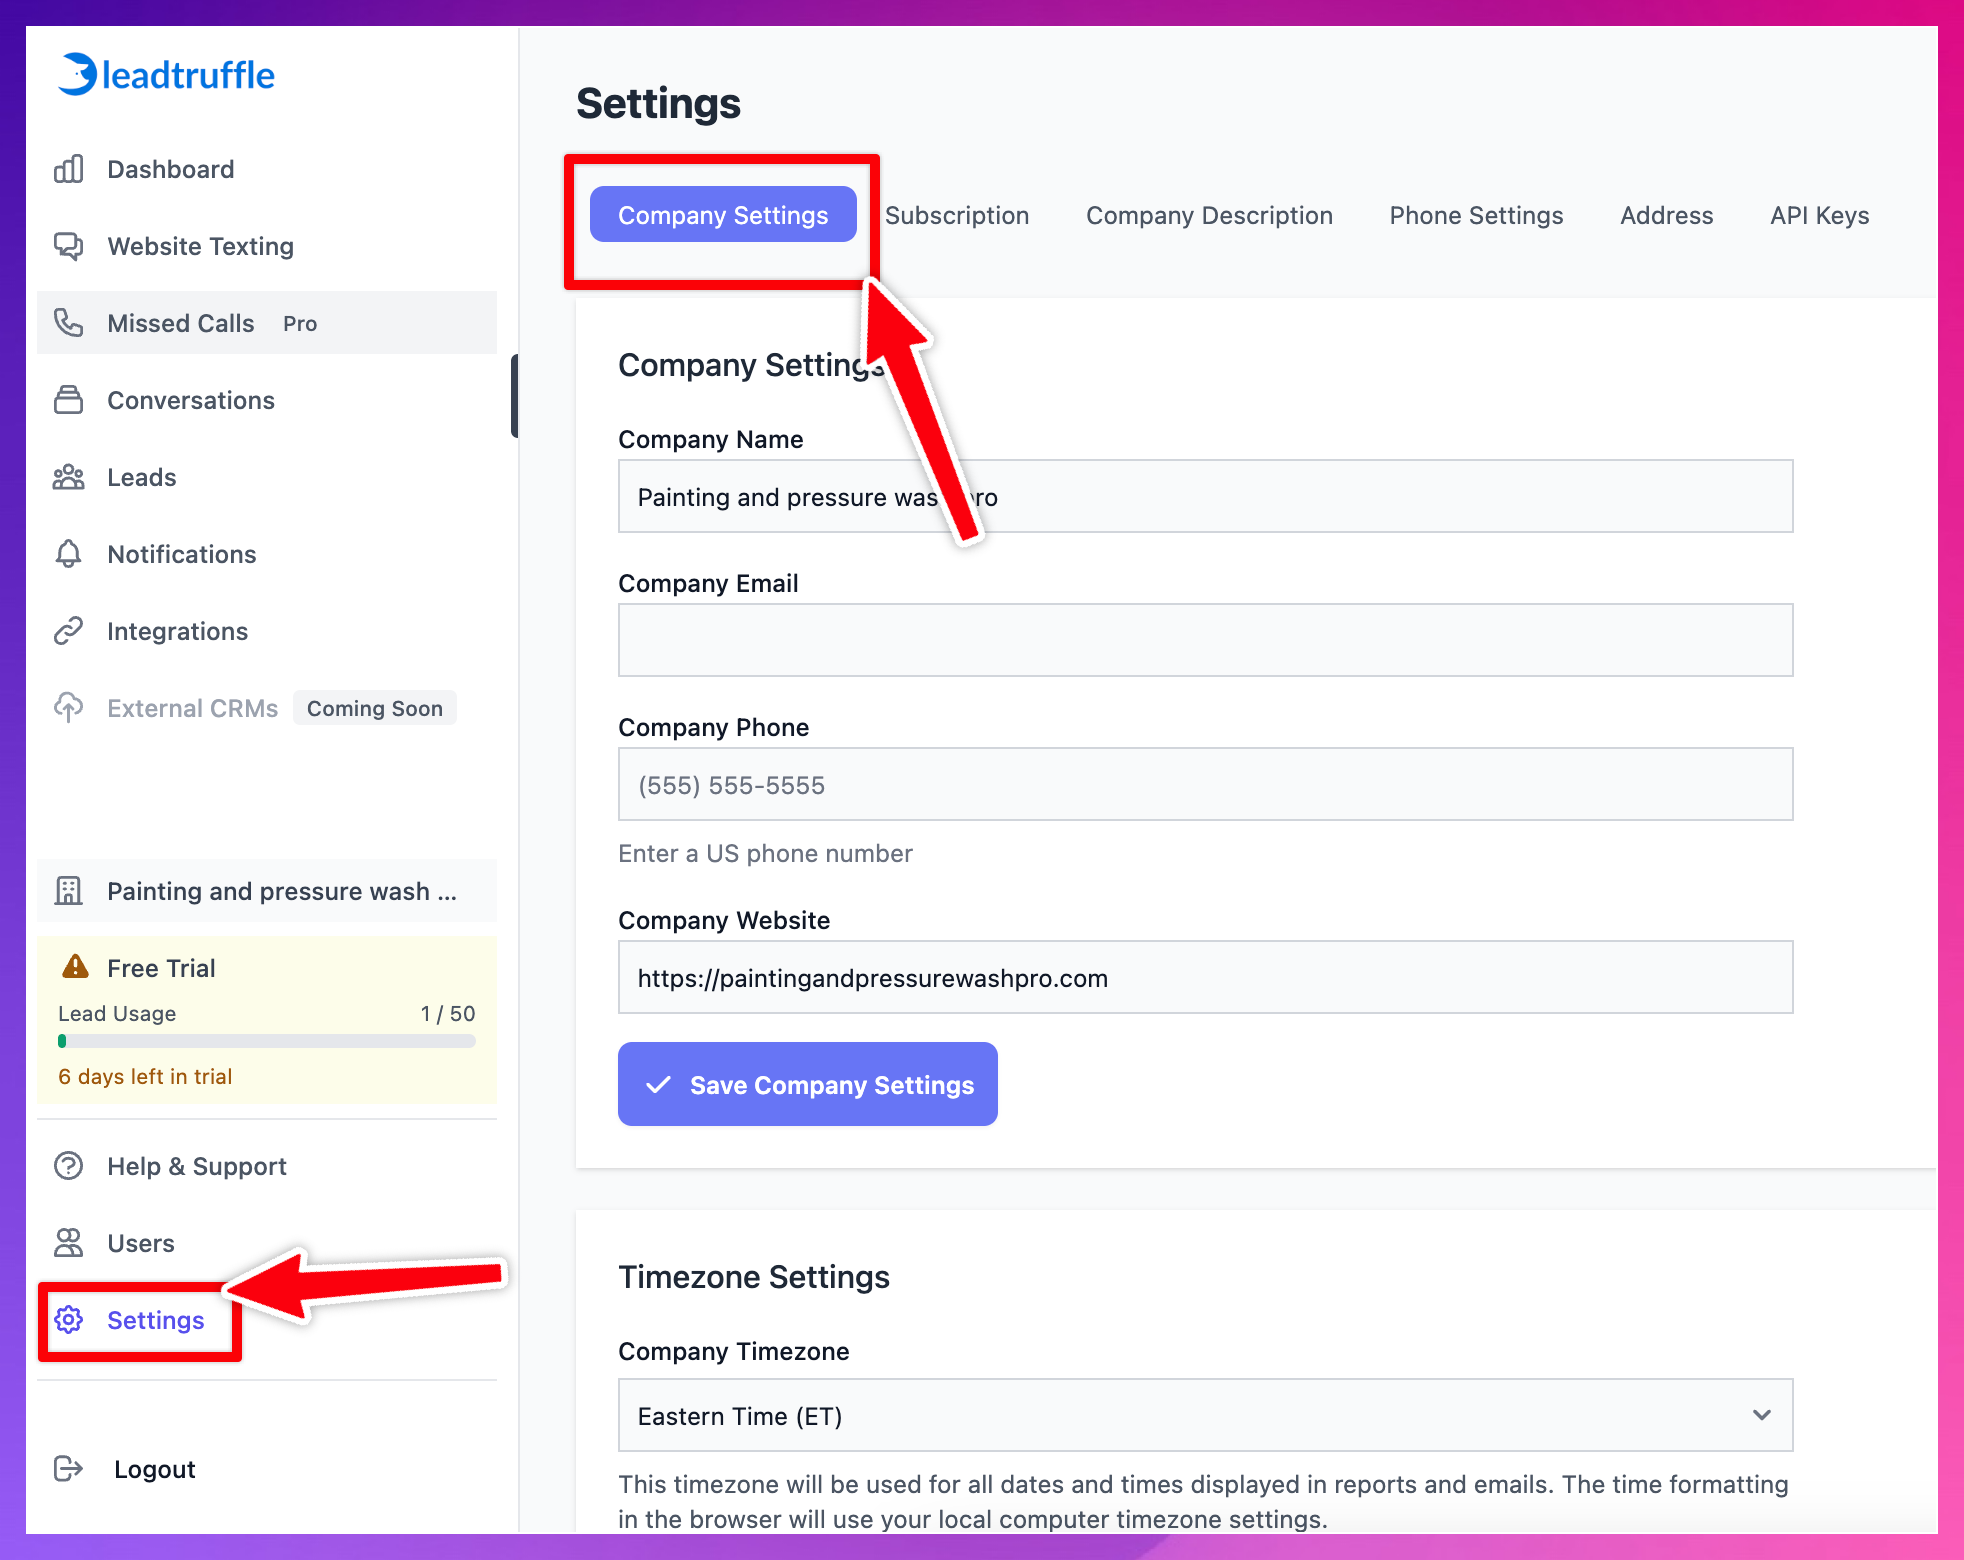Click inside the Company Email field
This screenshot has width=1964, height=1560.
point(1204,639)
